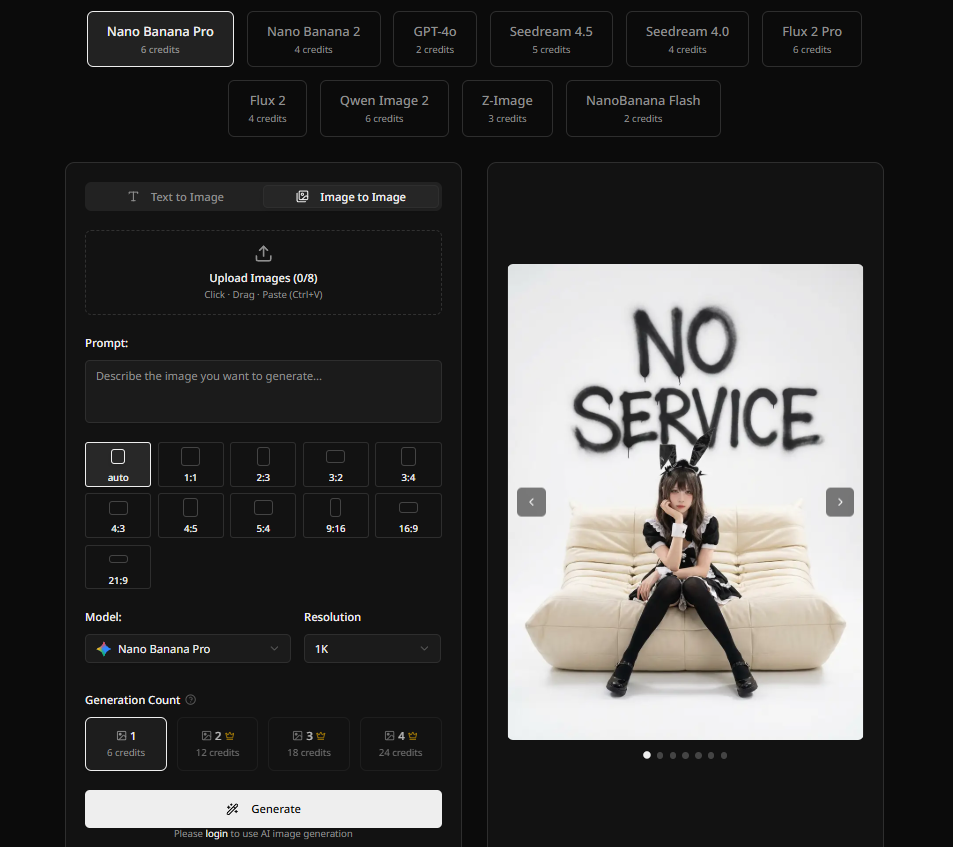Follow the login link below Generate

[216, 834]
